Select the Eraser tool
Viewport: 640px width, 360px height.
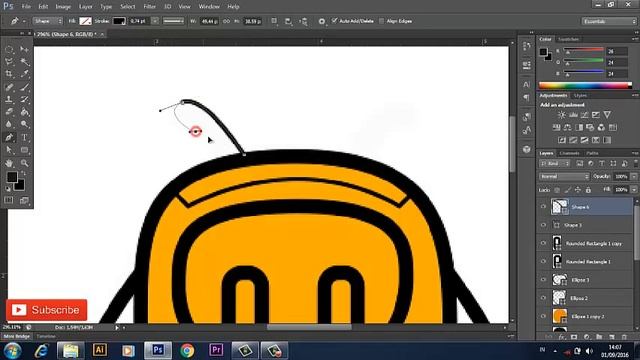[9, 112]
